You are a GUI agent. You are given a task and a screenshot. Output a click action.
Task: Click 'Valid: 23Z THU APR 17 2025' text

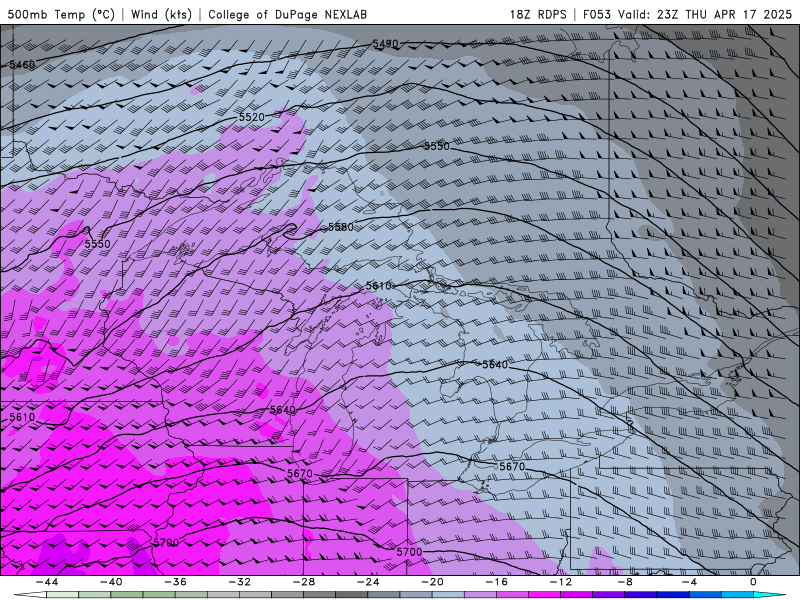point(705,14)
